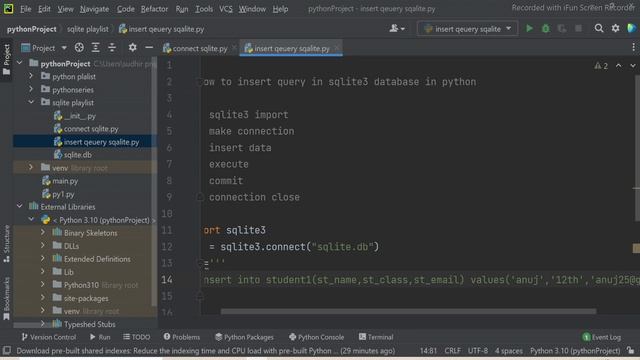Click the editor horizontal scrollbar
The height and width of the screenshot is (360, 640).
[408, 311]
